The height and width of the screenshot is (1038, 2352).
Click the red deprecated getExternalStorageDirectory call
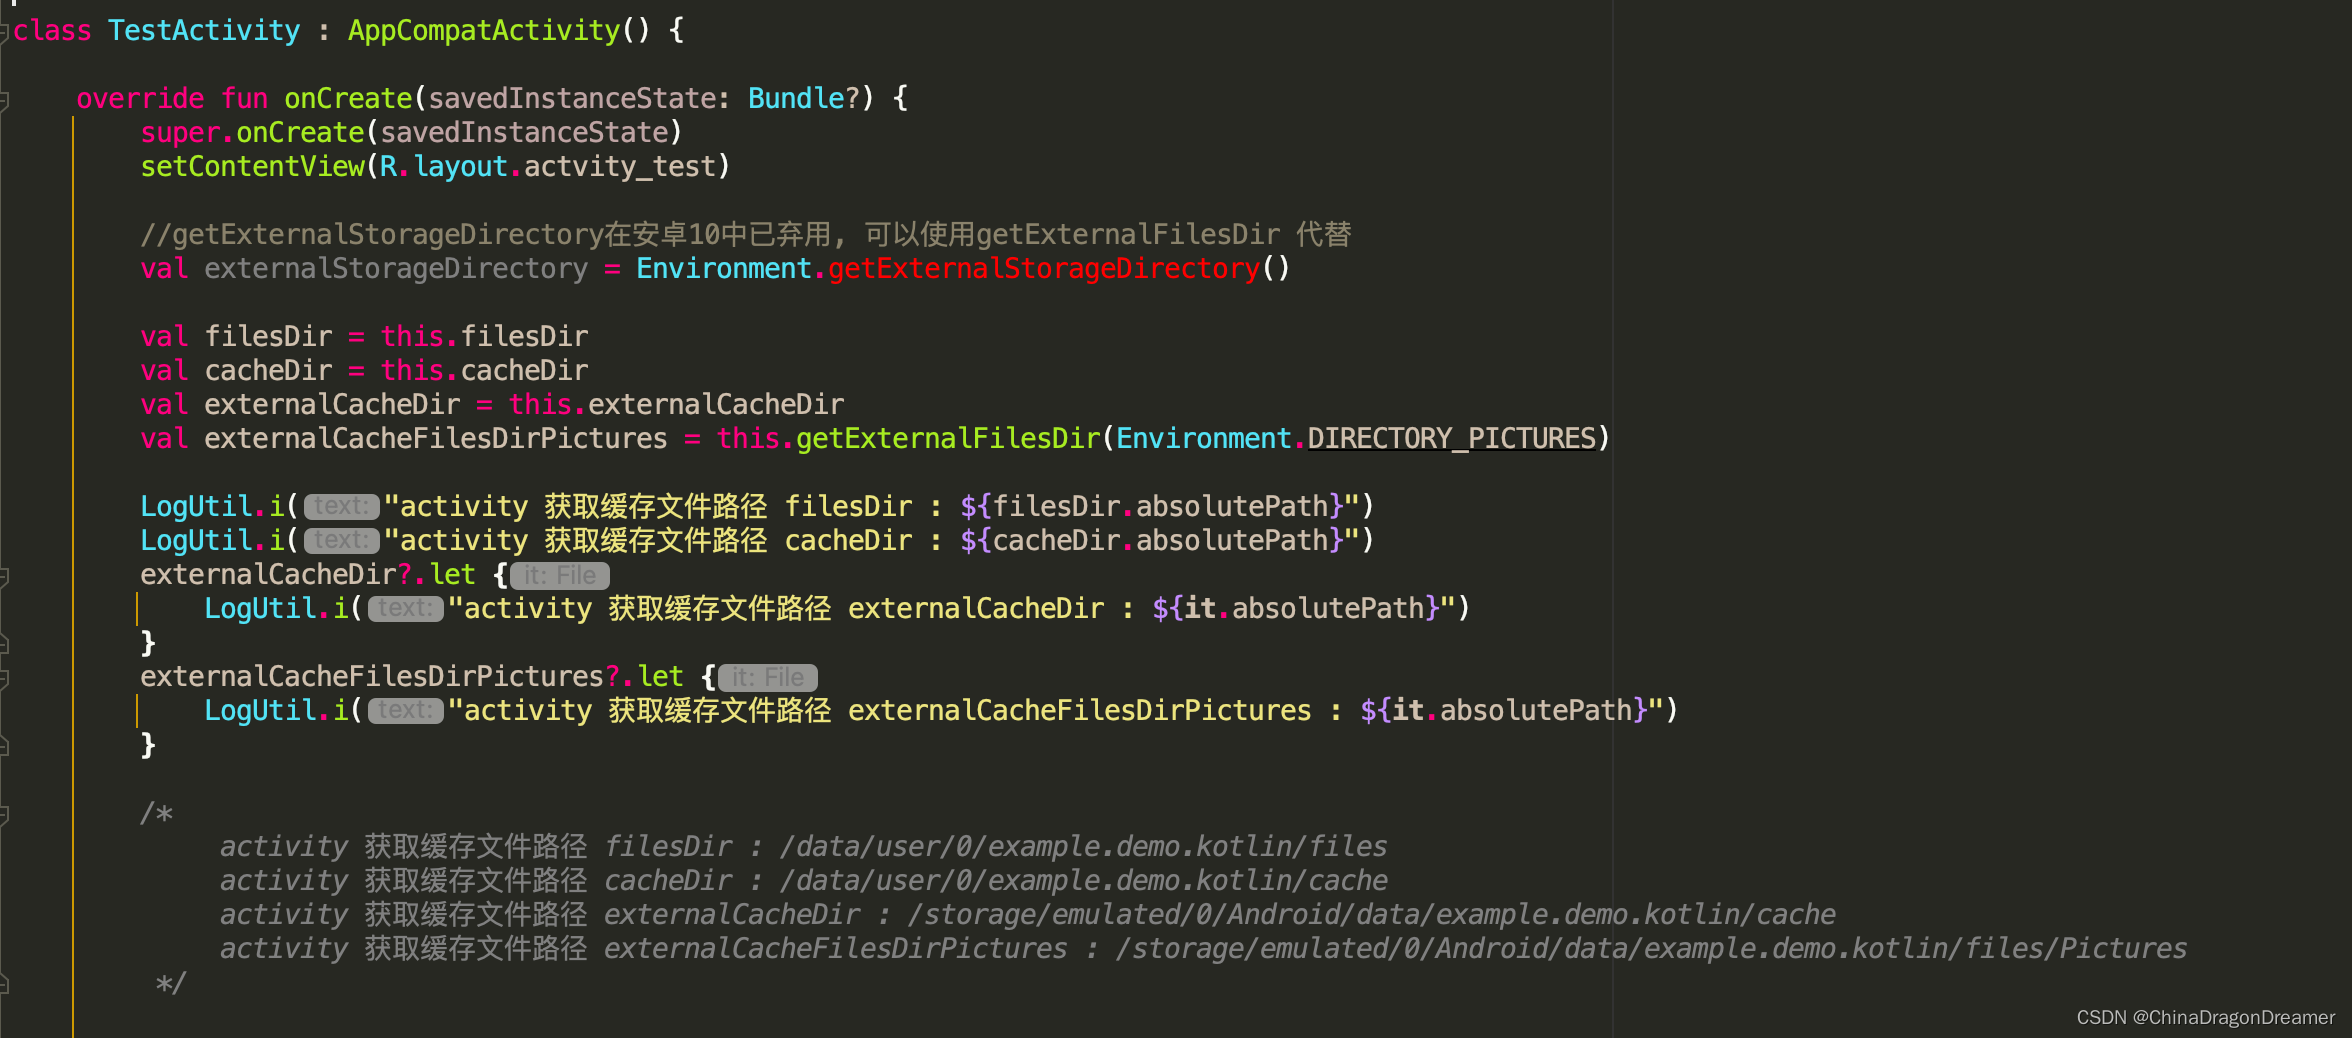pos(1044,269)
